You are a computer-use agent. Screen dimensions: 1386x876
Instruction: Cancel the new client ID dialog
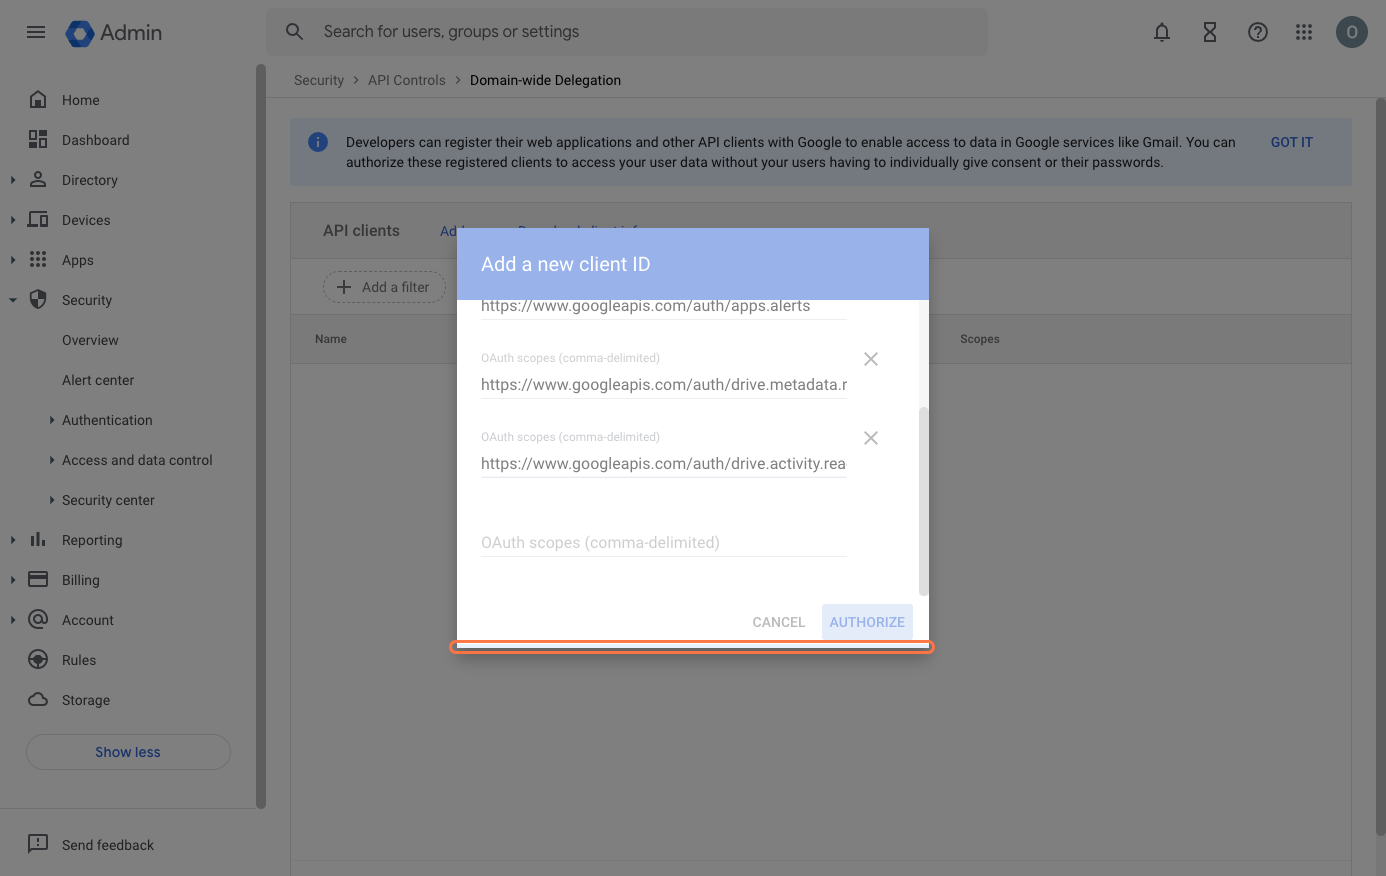coord(778,622)
